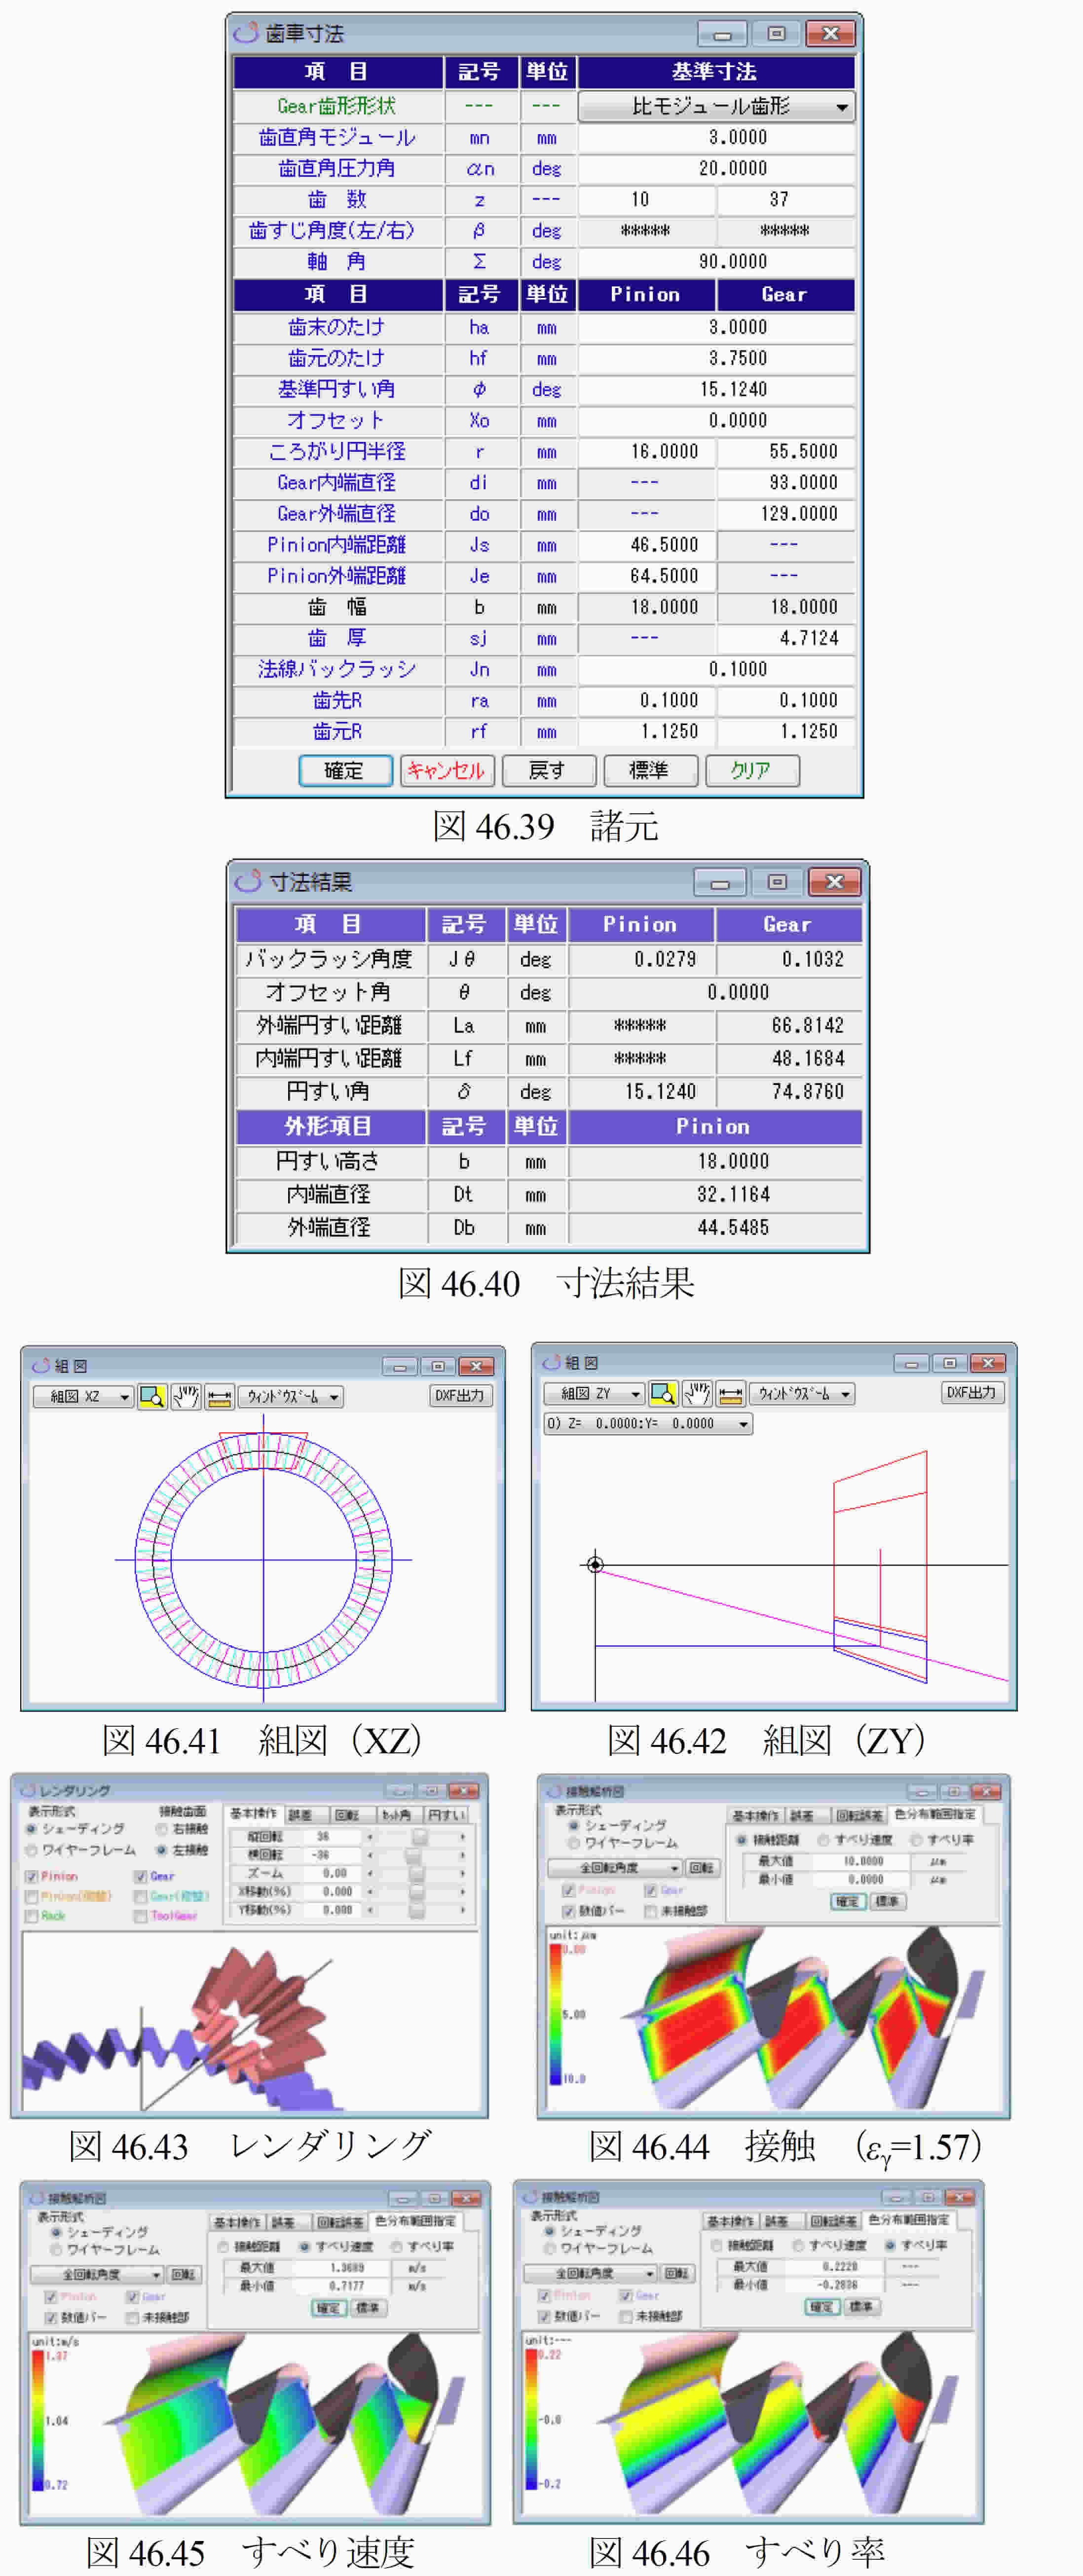1083x2576 pixels.
Task: Open the 円すい tab in レンダリング window
Action: click(446, 1814)
